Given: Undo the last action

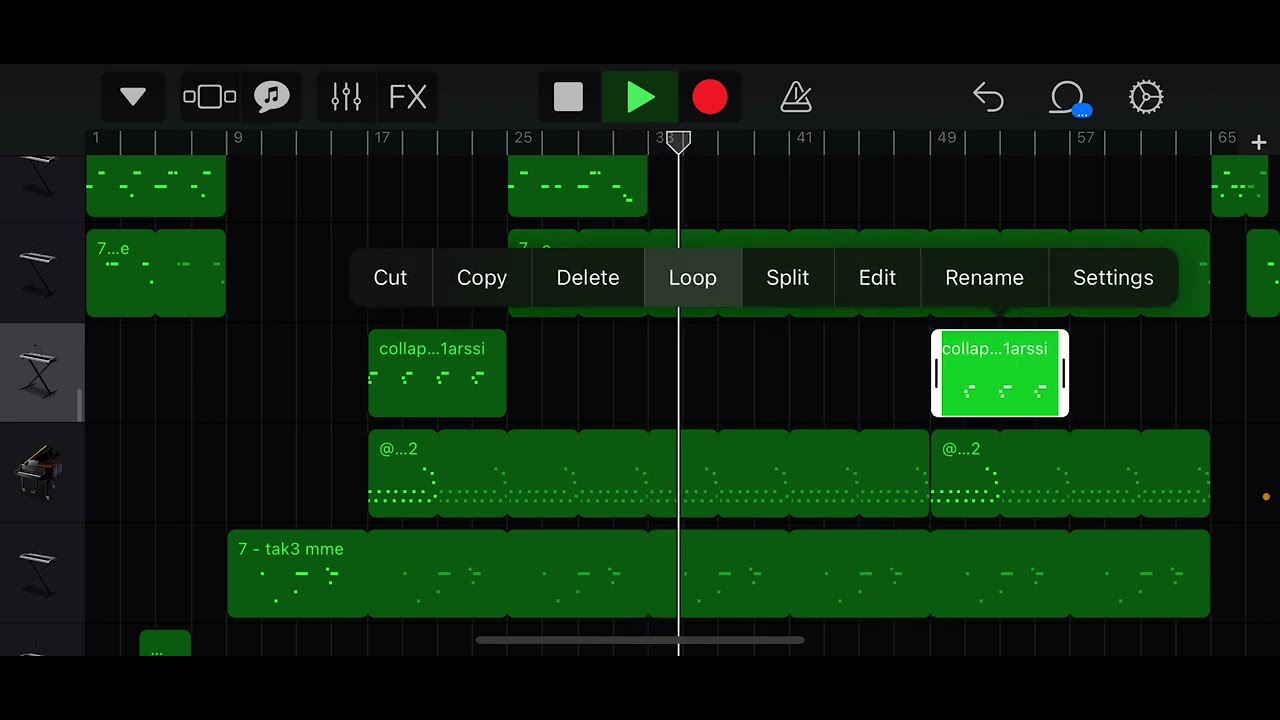Looking at the screenshot, I should pos(988,97).
